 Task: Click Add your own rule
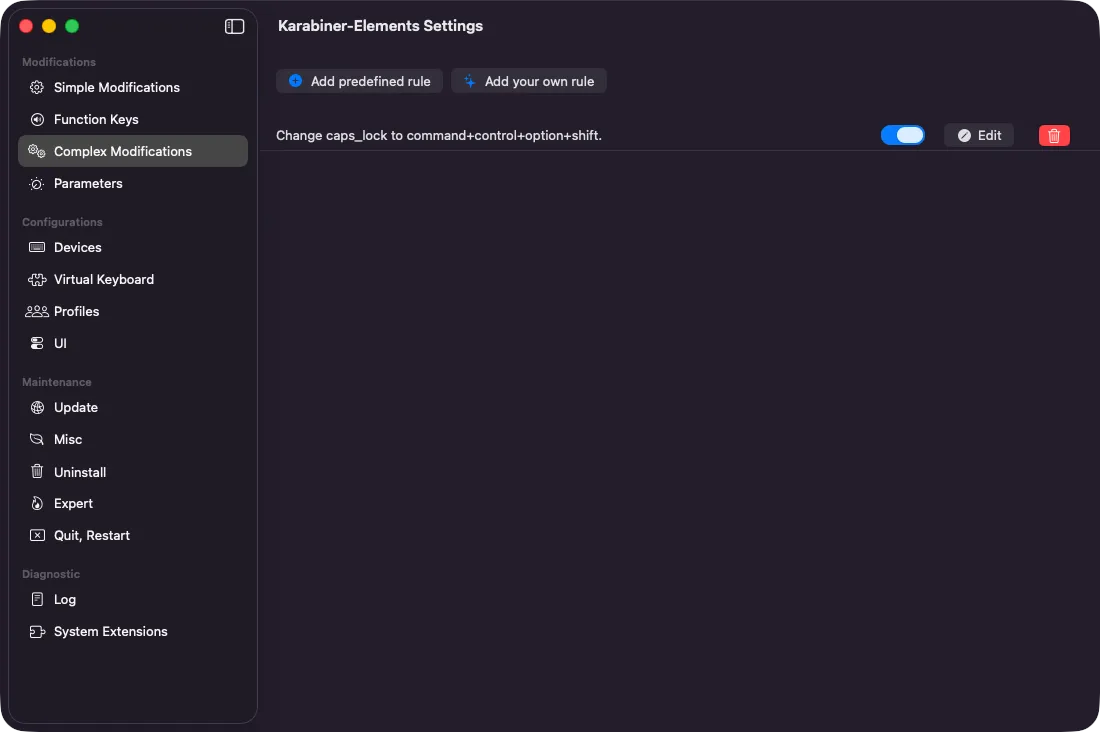click(x=529, y=81)
